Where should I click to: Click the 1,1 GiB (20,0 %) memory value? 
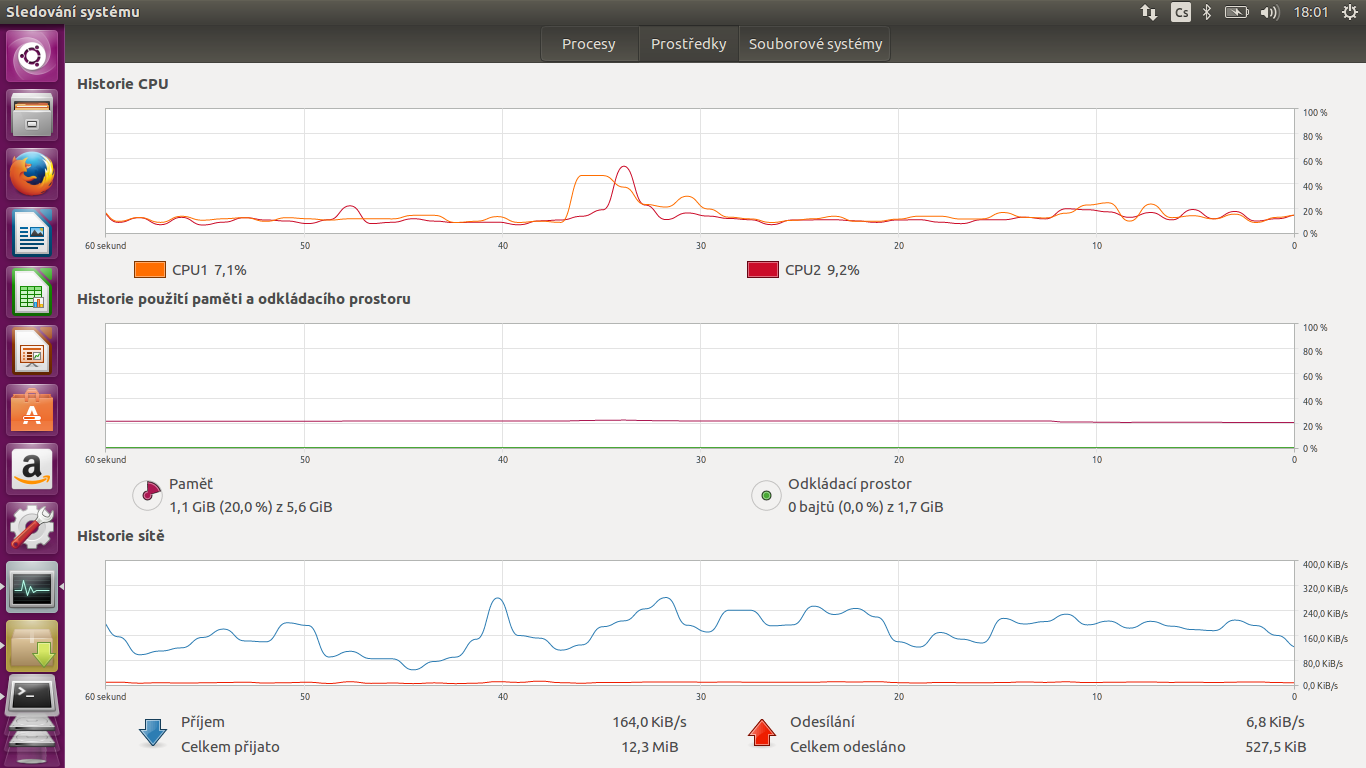click(251, 507)
